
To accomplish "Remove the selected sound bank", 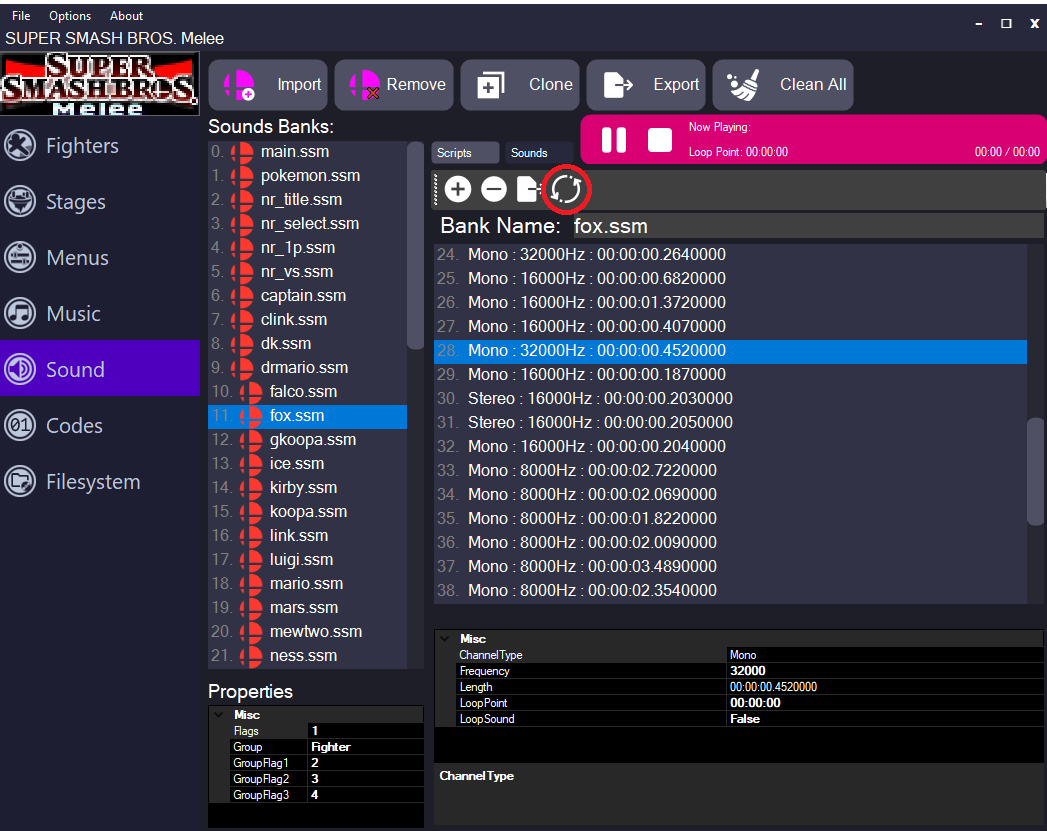I will click(394, 85).
